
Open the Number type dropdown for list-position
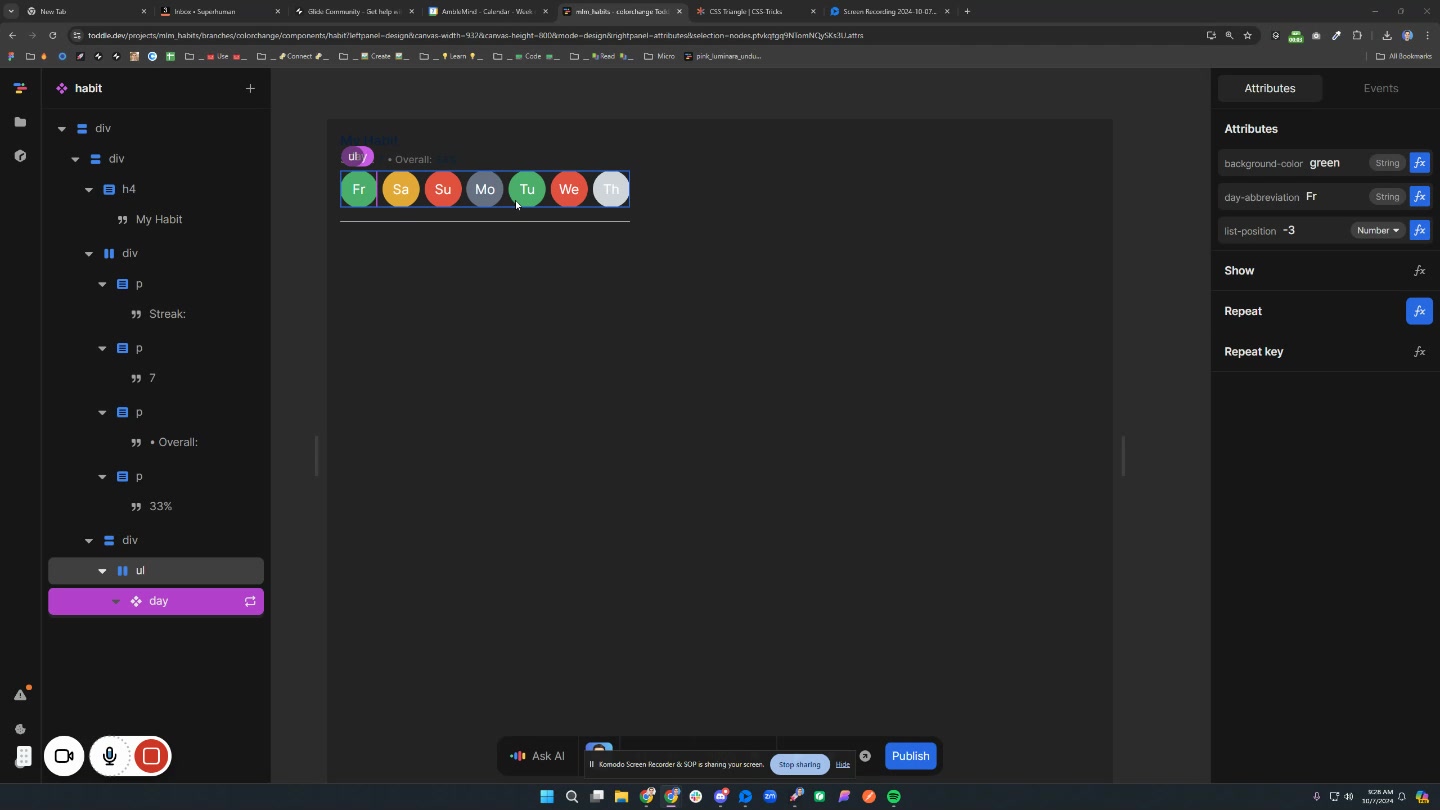1377,230
